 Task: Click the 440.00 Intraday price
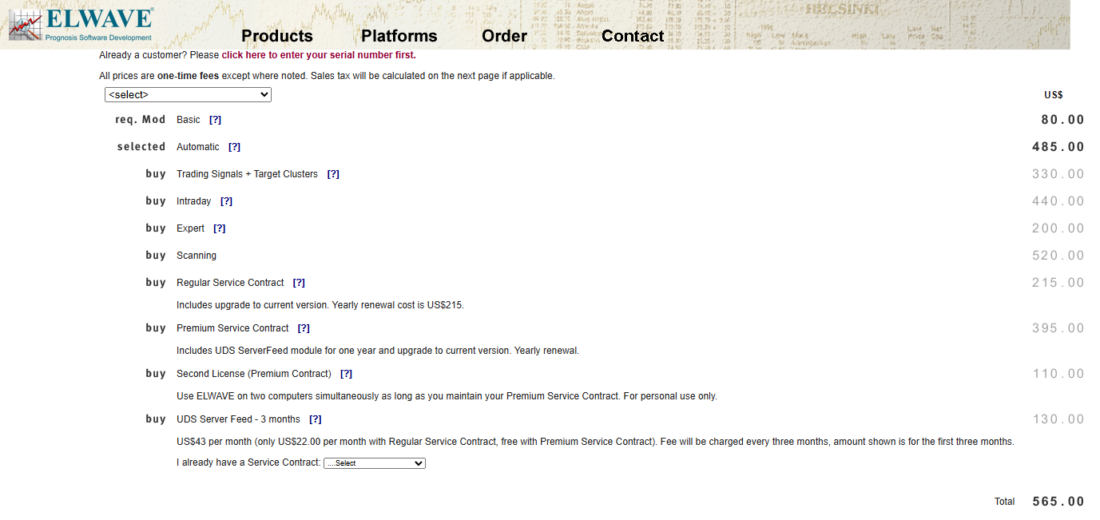pos(1058,201)
